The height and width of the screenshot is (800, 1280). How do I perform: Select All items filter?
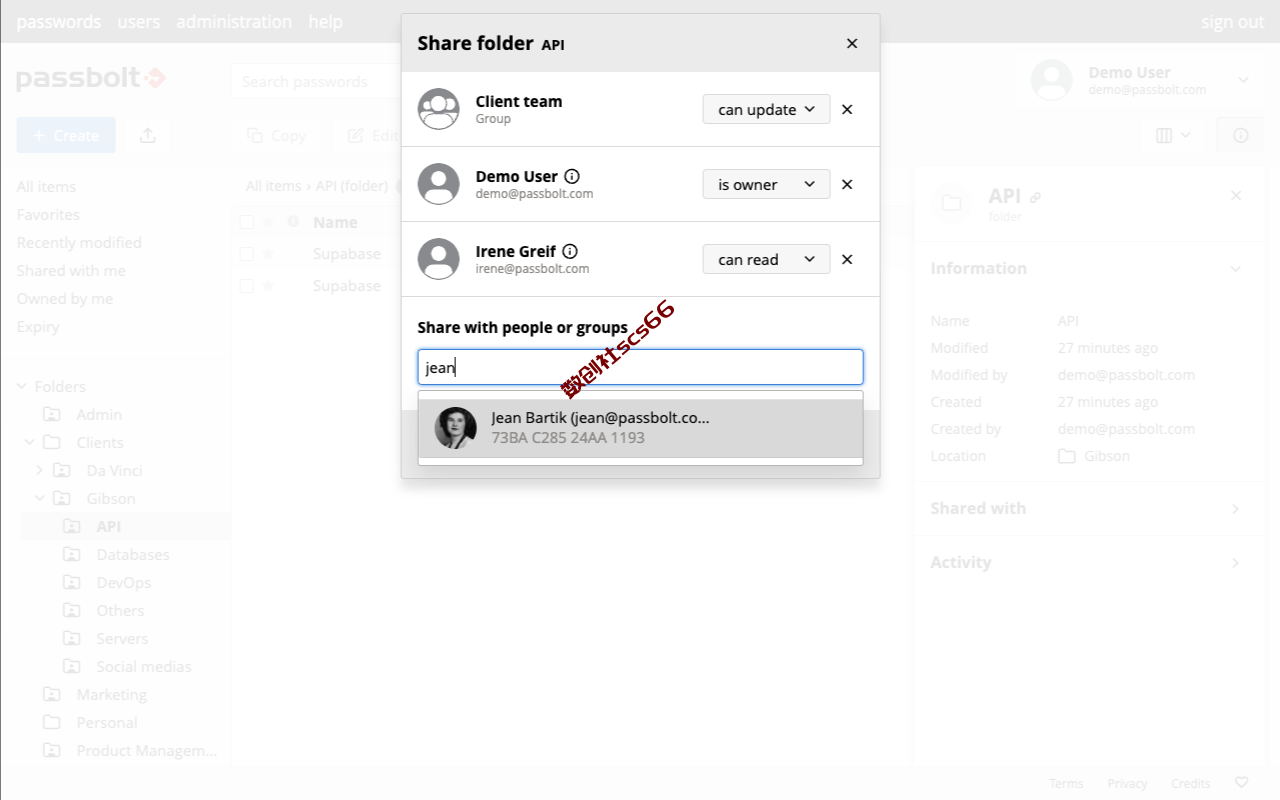(46, 186)
